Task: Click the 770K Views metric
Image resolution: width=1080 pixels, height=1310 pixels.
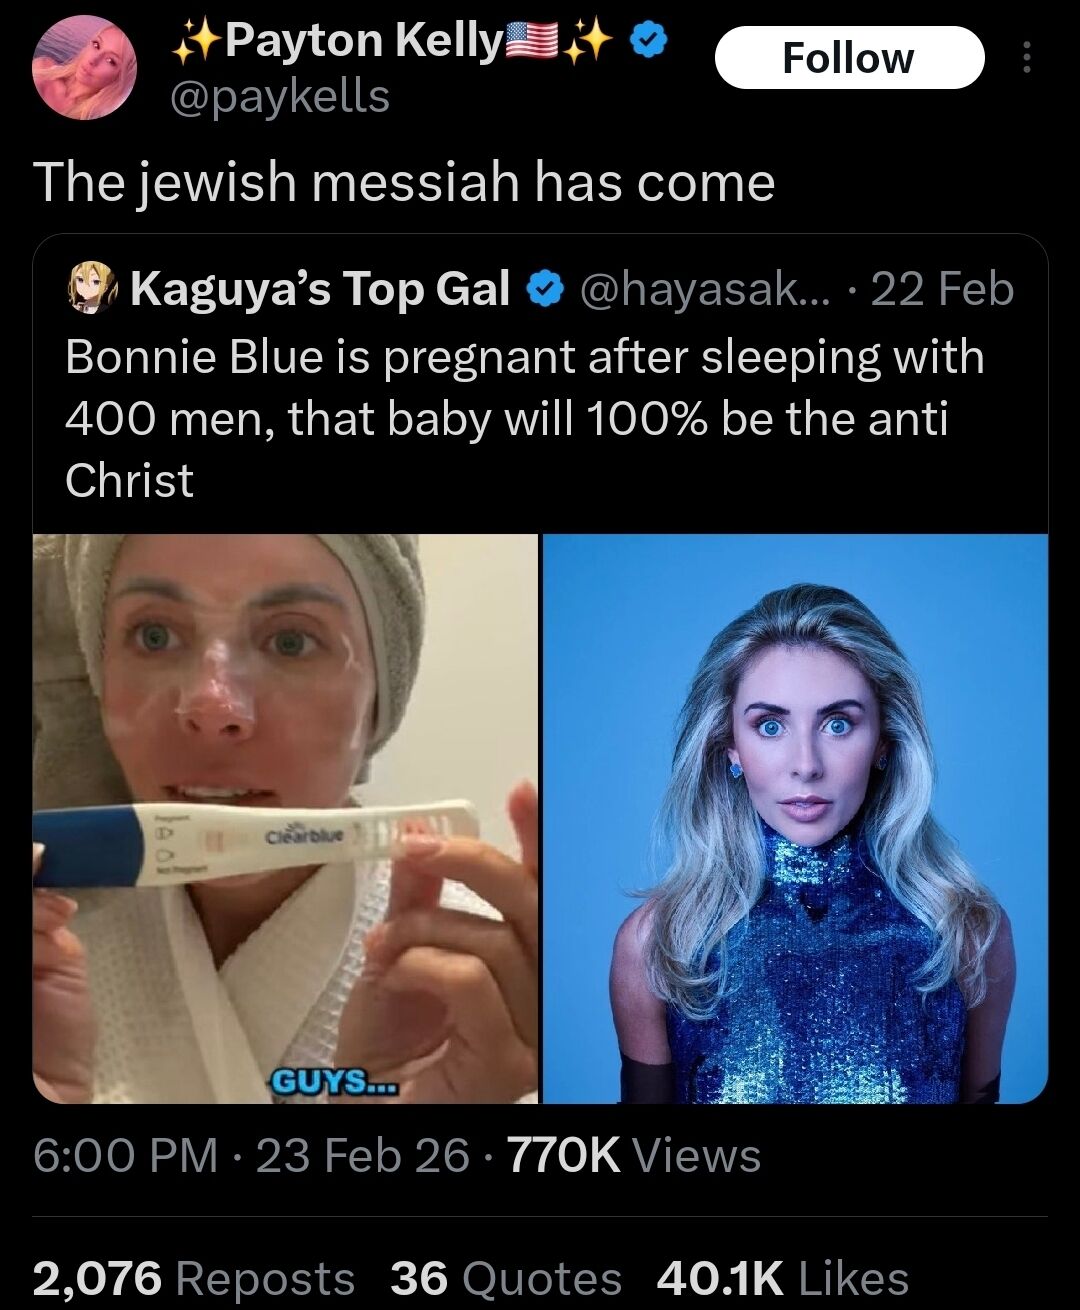Action: pos(632,1157)
